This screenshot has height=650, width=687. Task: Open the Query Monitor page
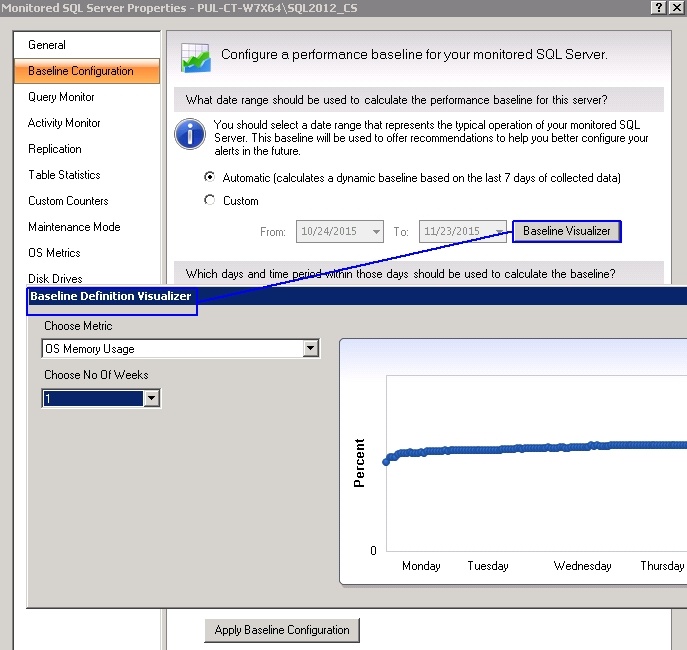[x=61, y=97]
